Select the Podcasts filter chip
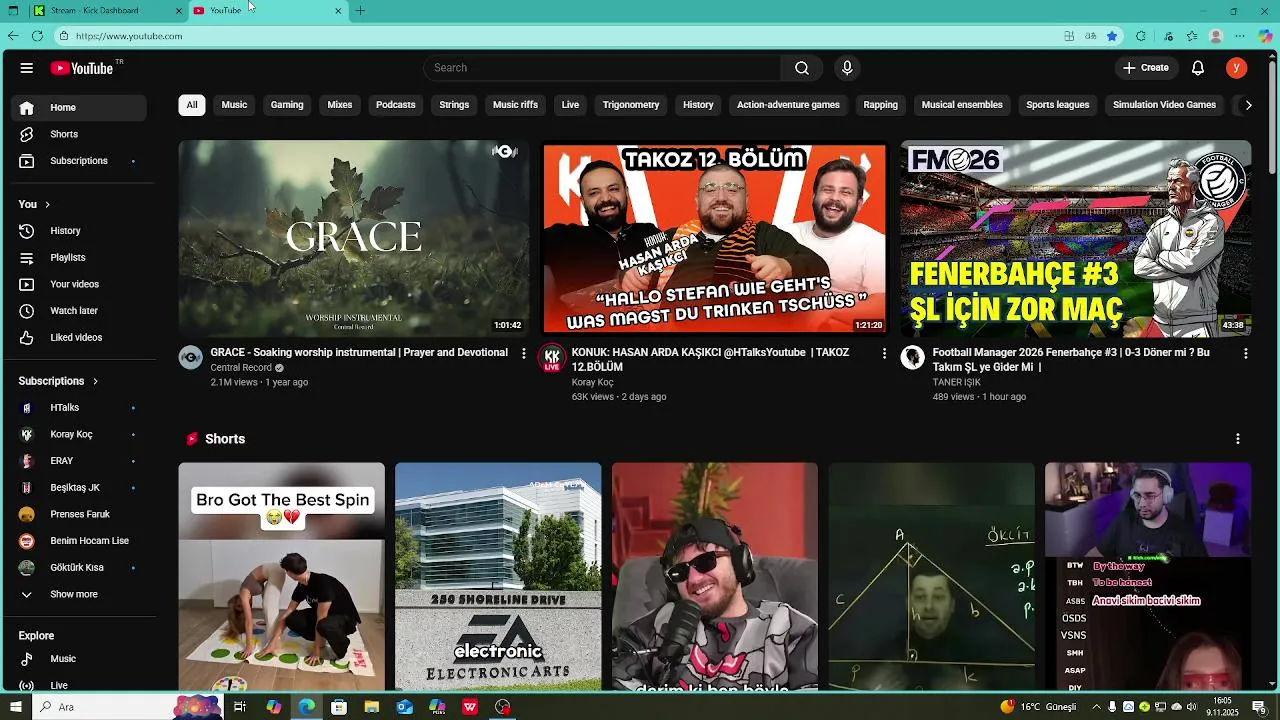The height and width of the screenshot is (720, 1280). click(x=396, y=105)
